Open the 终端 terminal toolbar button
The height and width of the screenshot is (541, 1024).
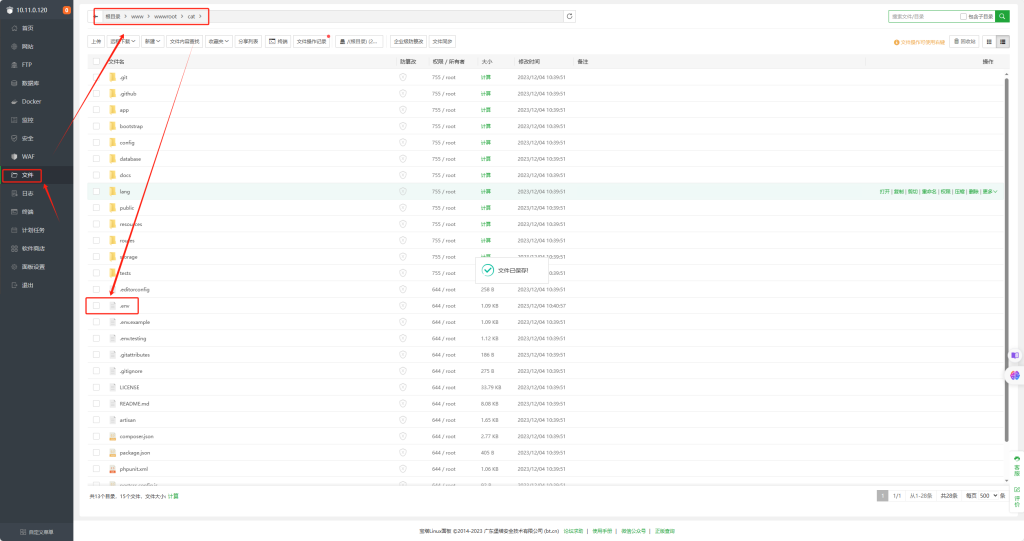[278, 41]
